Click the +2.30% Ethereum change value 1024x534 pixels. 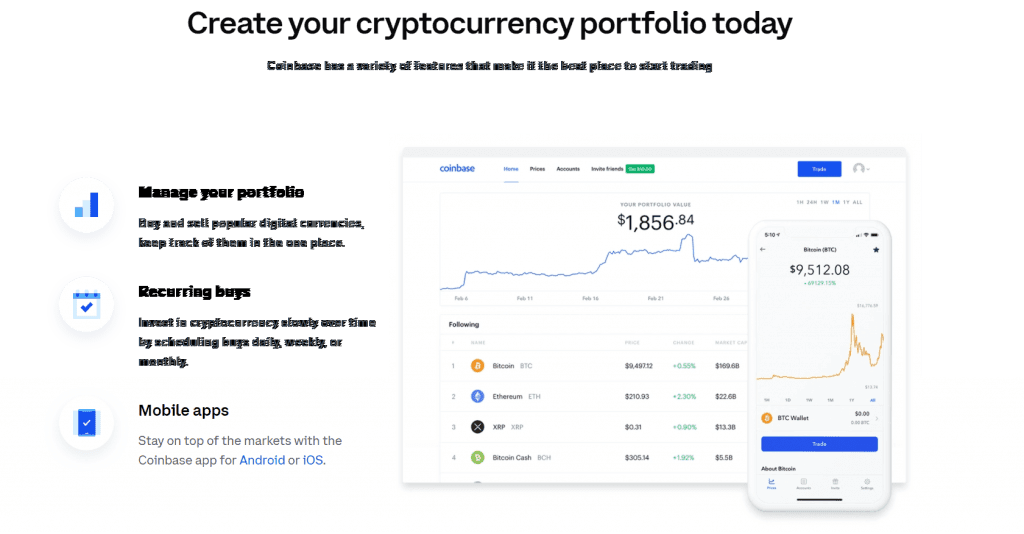tap(684, 397)
